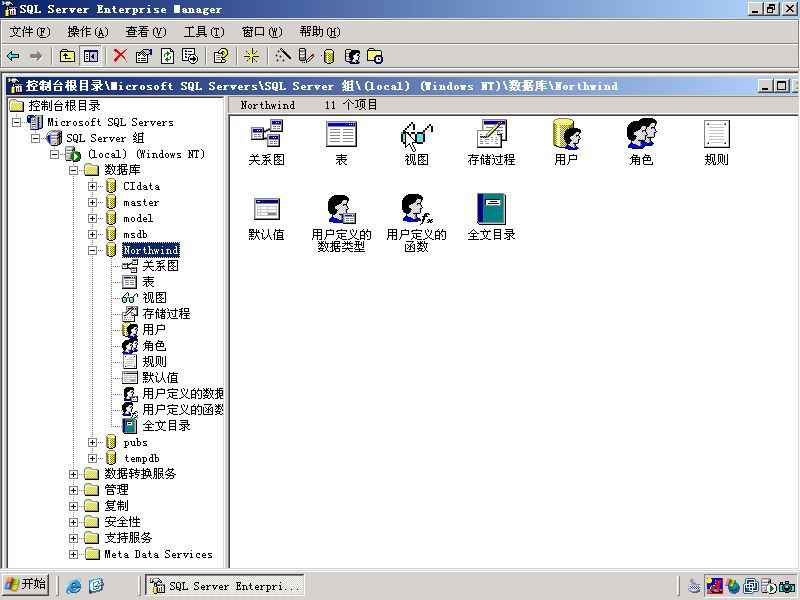The height and width of the screenshot is (600, 800).
Task: Open the 视图 glasses icon in the right pane
Action: (416, 135)
